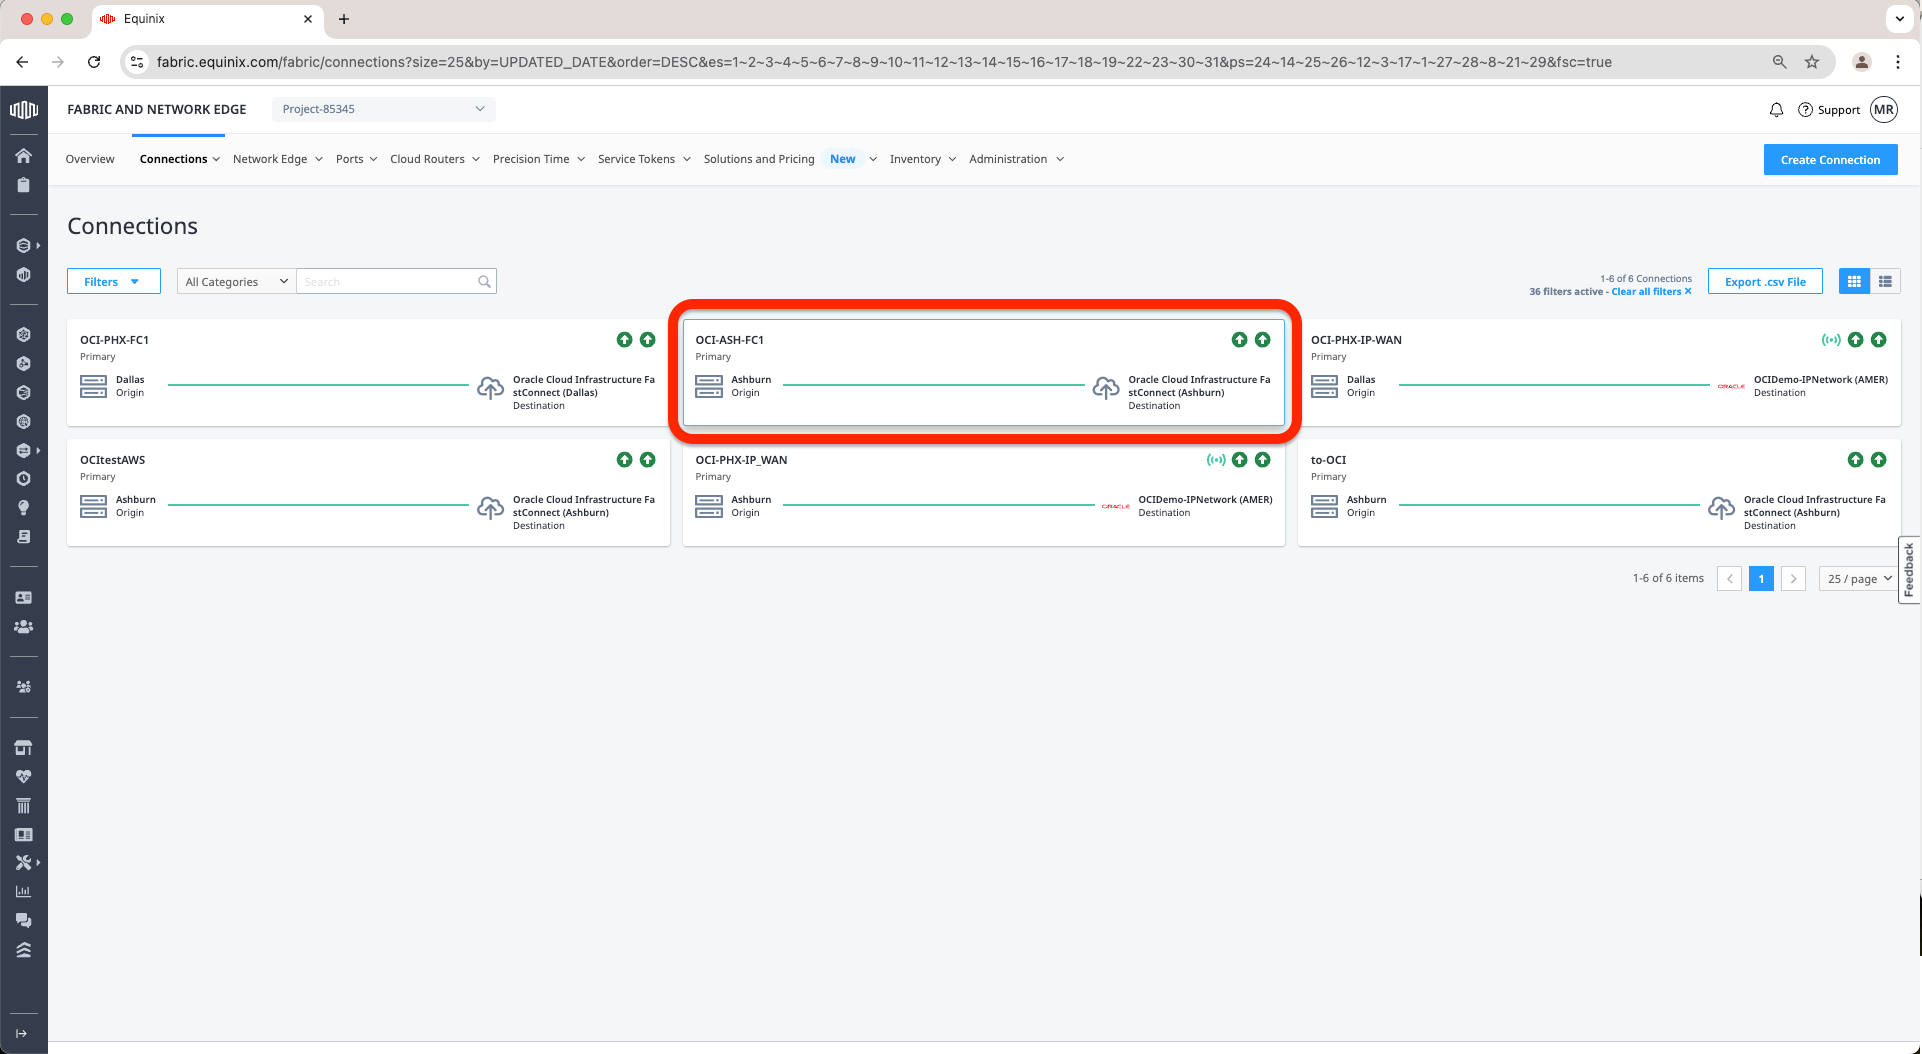Click the search magnifier icon in search box
This screenshot has height=1054, width=1922.
click(484, 282)
